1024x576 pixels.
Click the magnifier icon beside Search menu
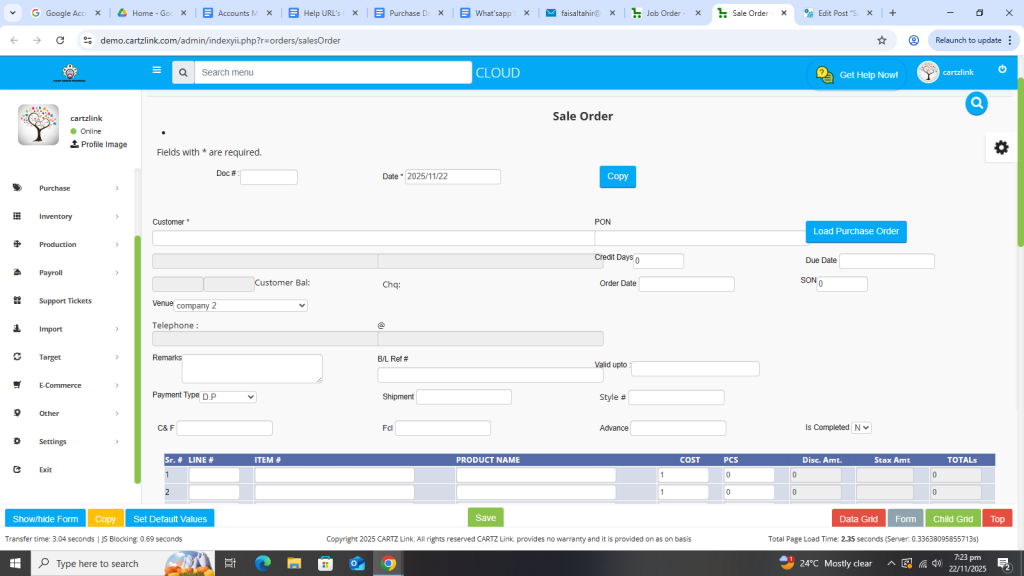(183, 73)
